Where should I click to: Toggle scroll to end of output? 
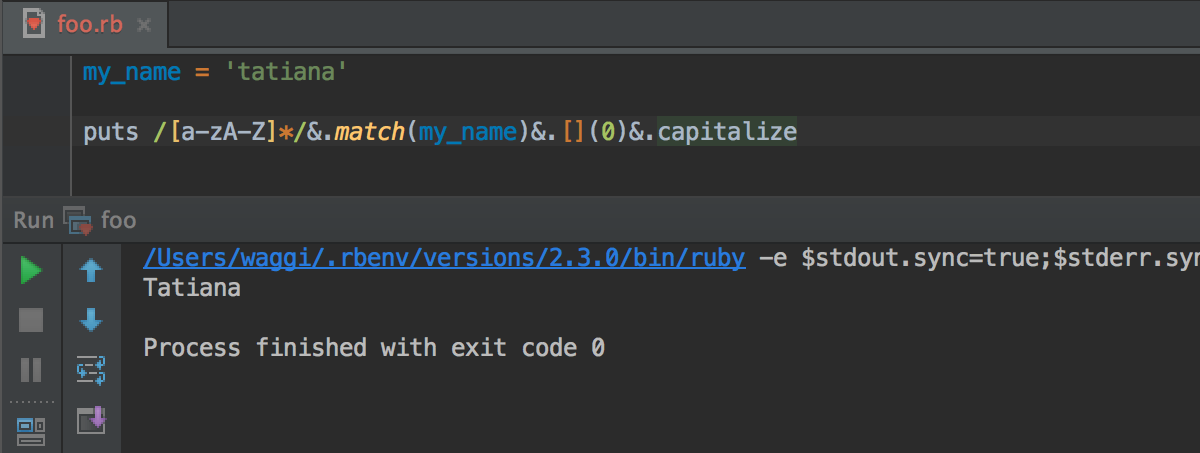[91, 419]
